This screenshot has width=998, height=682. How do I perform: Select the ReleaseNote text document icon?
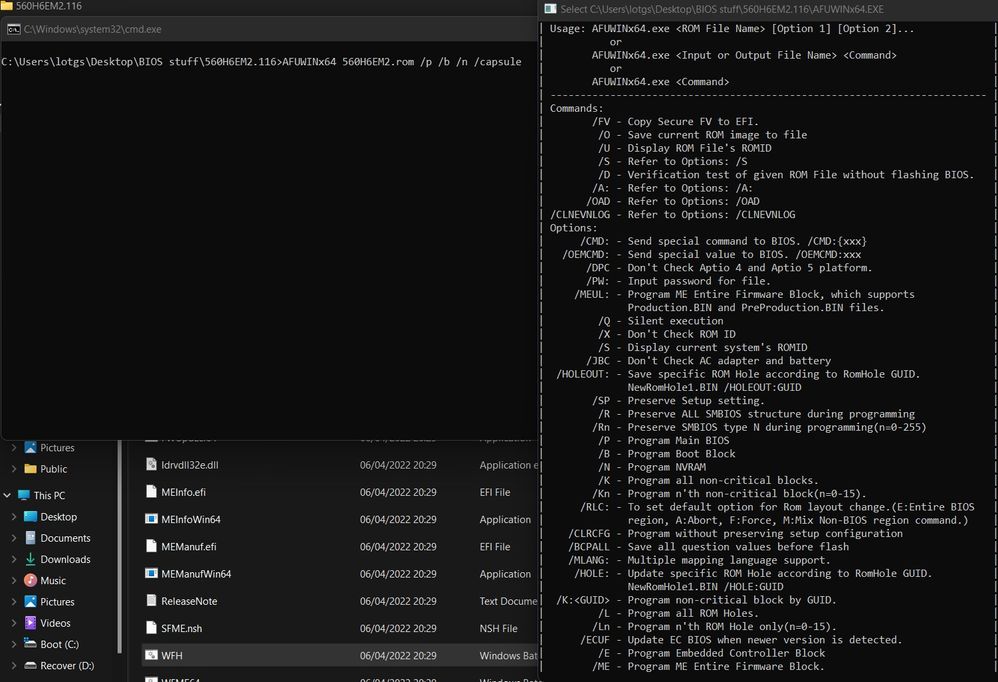151,601
